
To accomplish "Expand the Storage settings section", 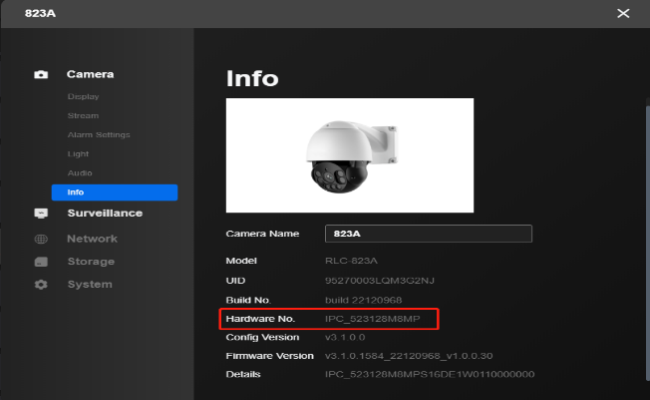I will pos(91,262).
